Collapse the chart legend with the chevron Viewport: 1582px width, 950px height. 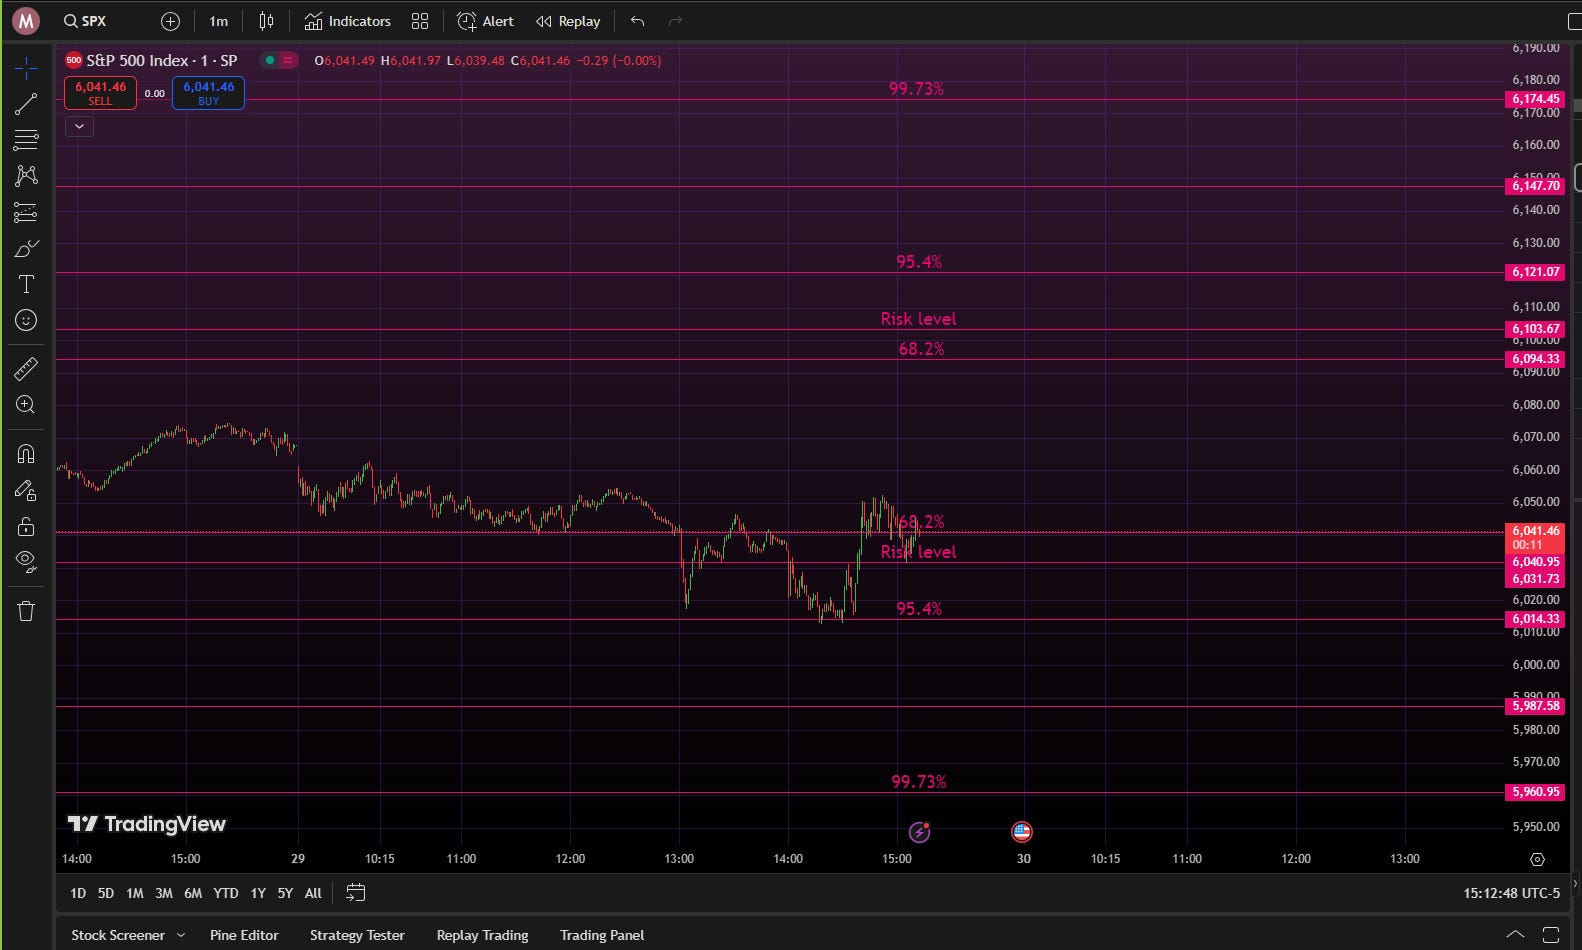79,126
